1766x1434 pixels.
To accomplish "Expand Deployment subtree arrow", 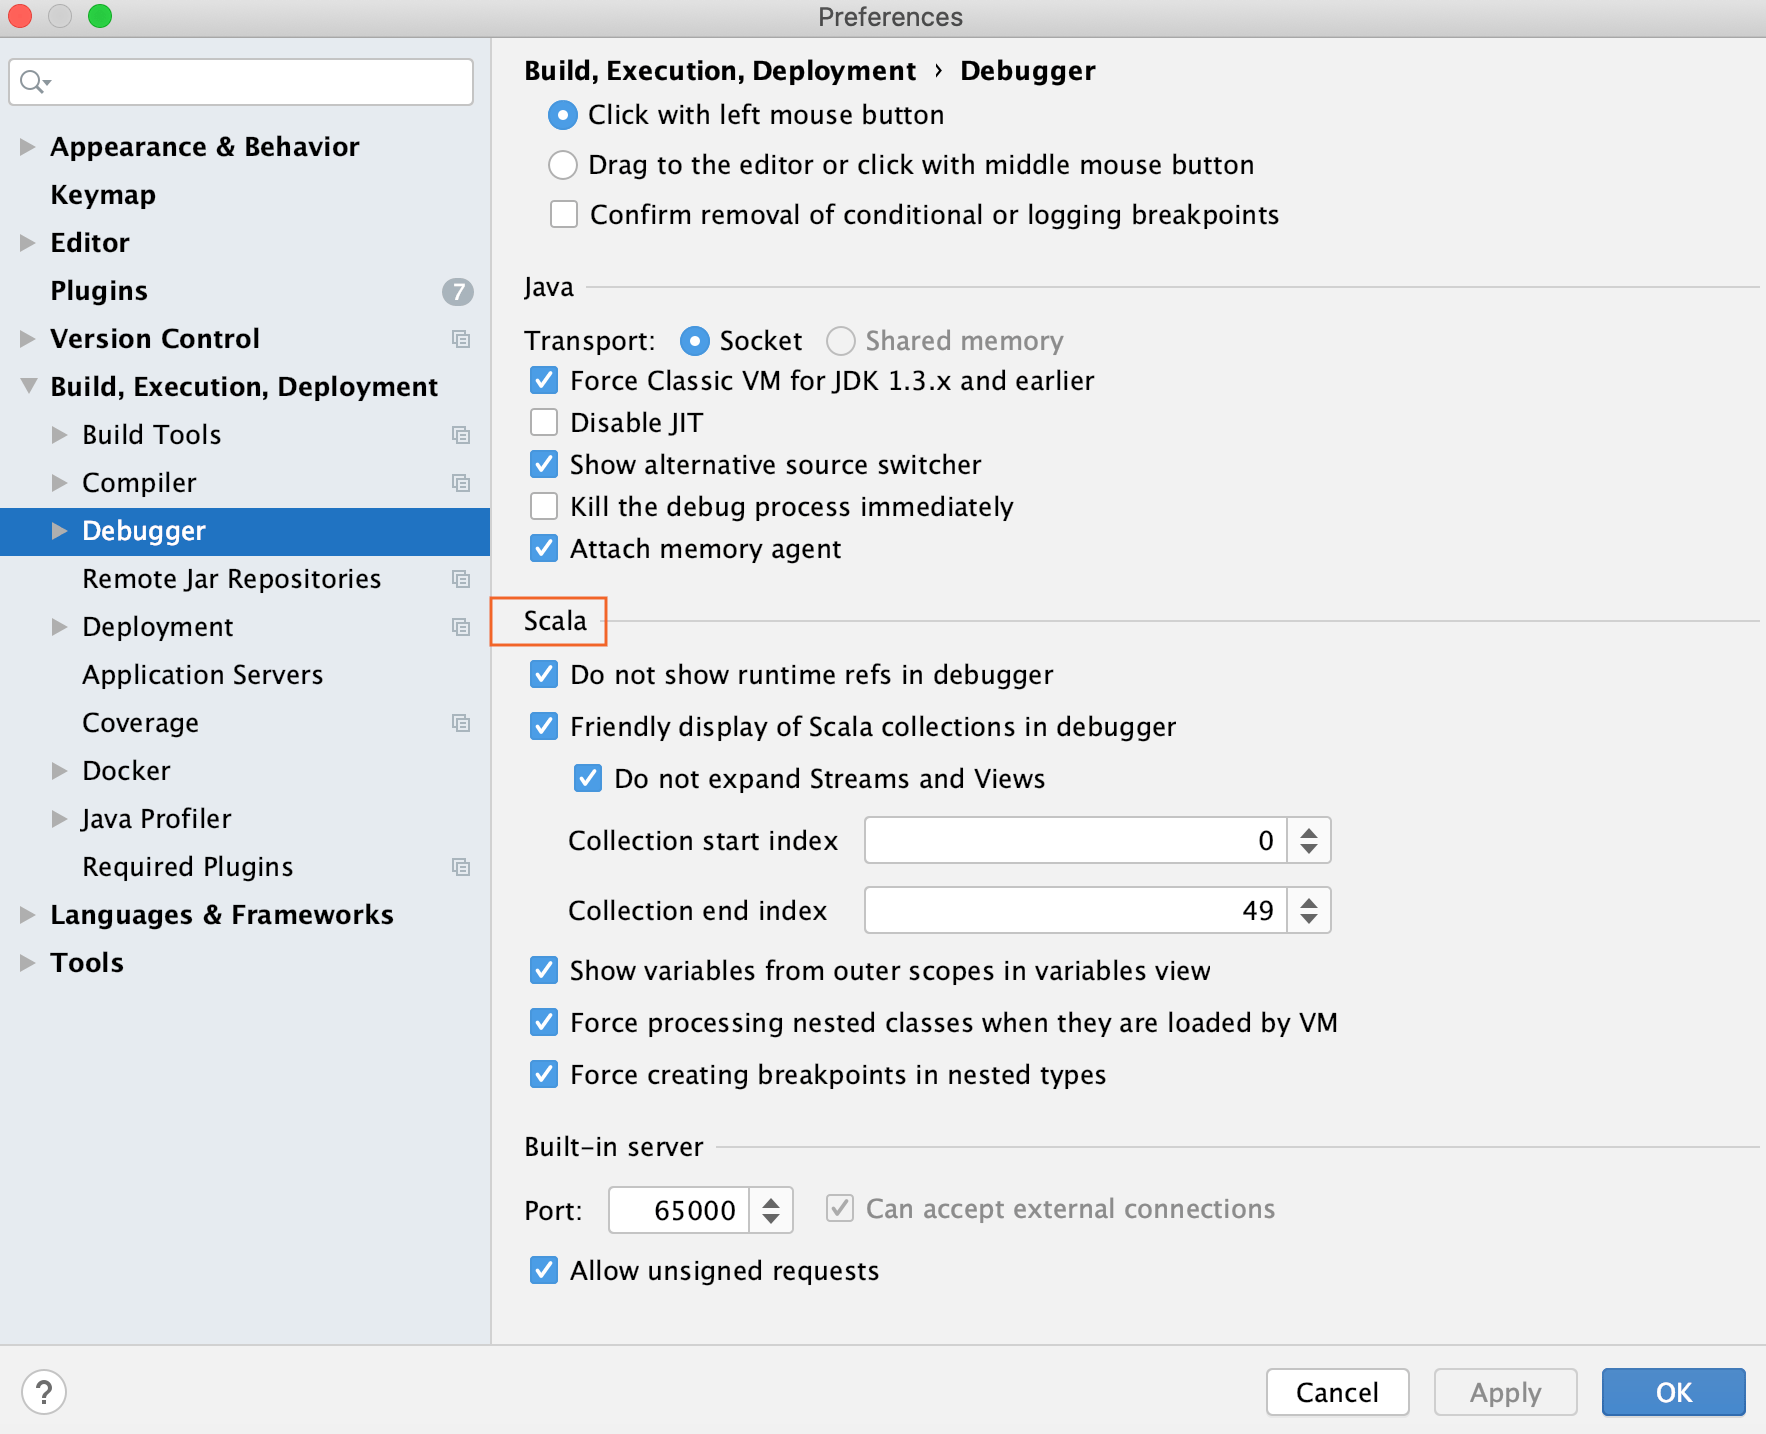I will 60,627.
